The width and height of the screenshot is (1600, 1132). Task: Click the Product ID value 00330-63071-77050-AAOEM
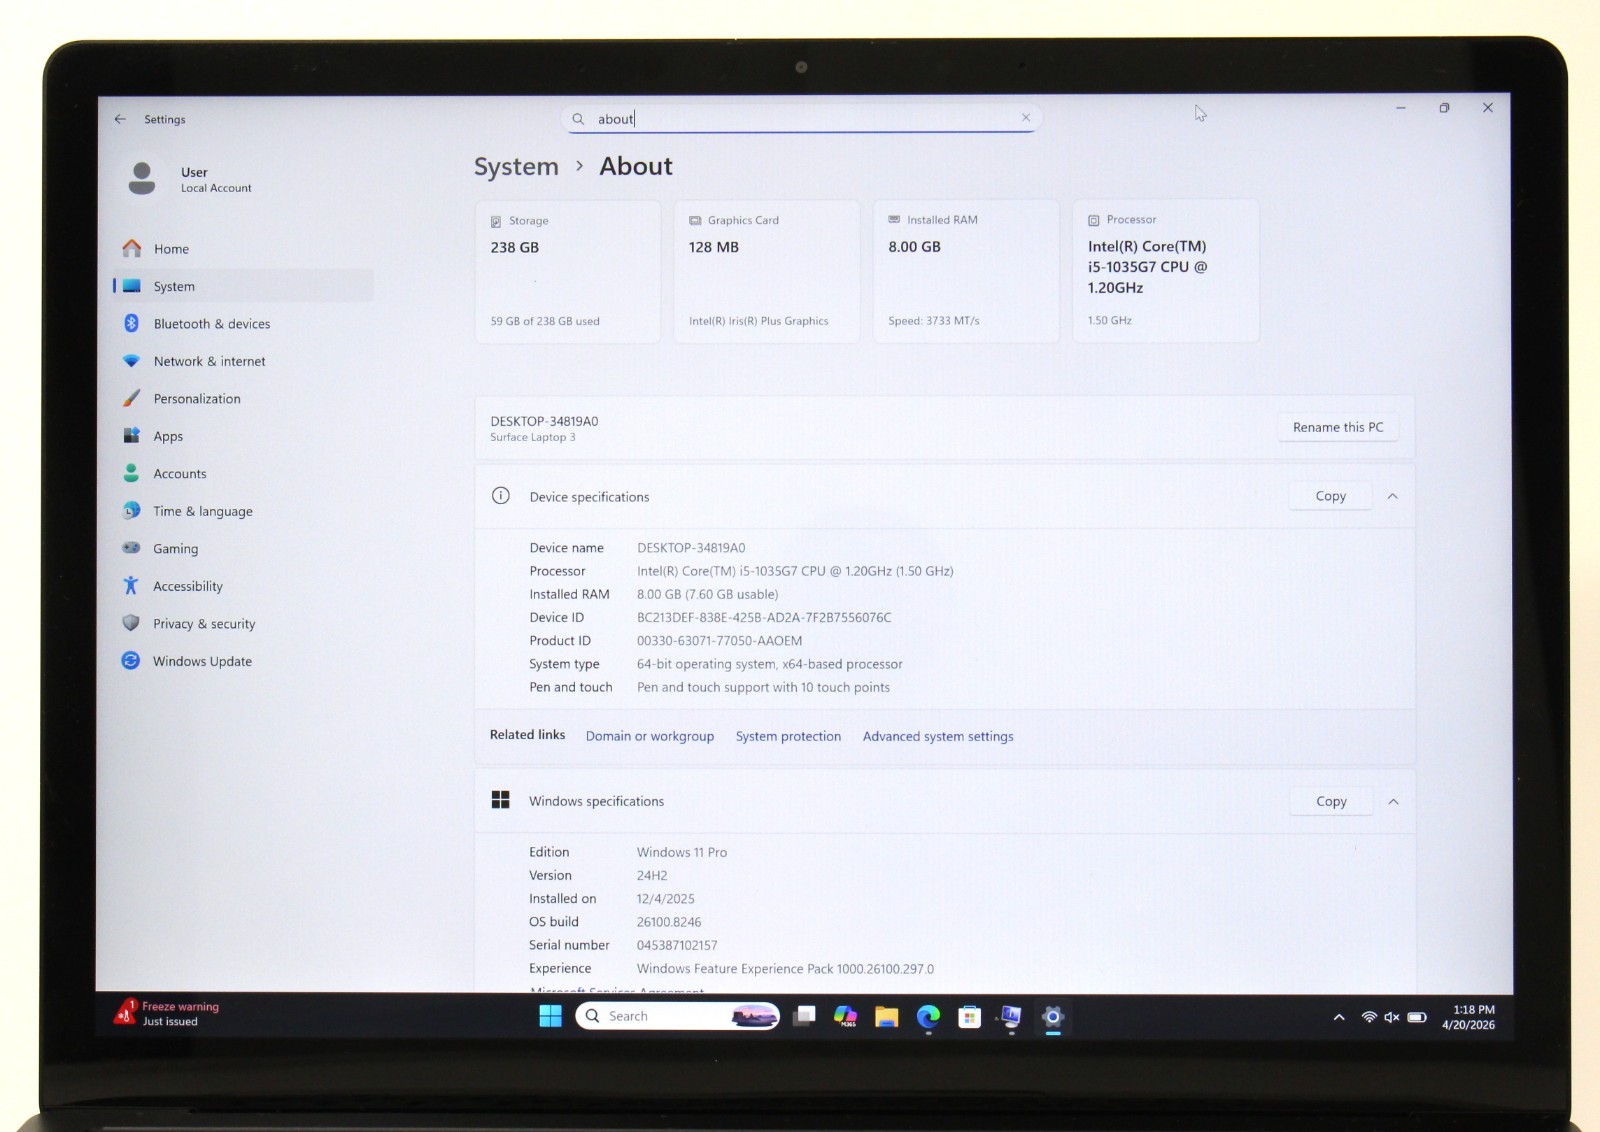(x=719, y=641)
